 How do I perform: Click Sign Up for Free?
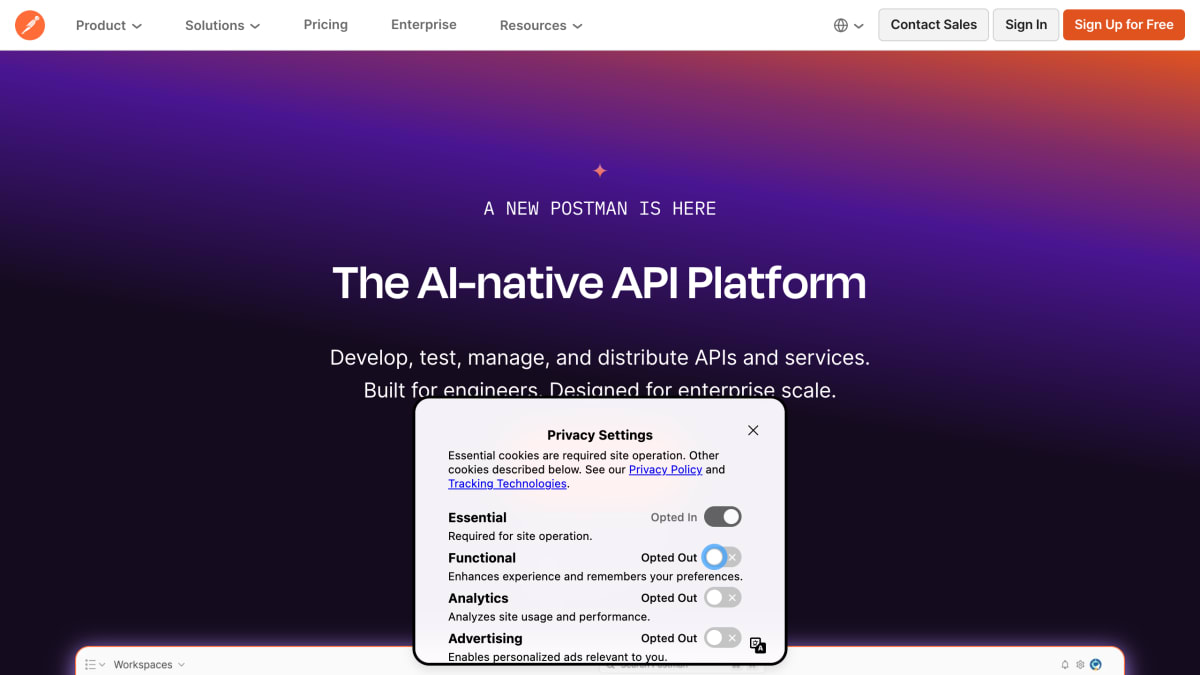pyautogui.click(x=1124, y=25)
